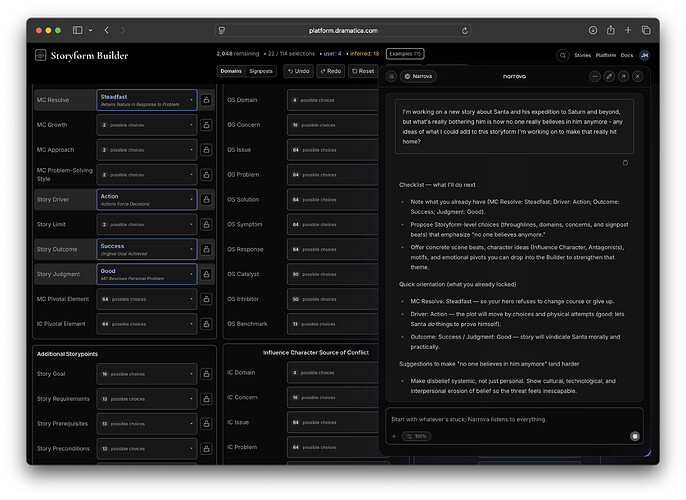Pop out the Narrova chat with arrow icon

tap(623, 76)
